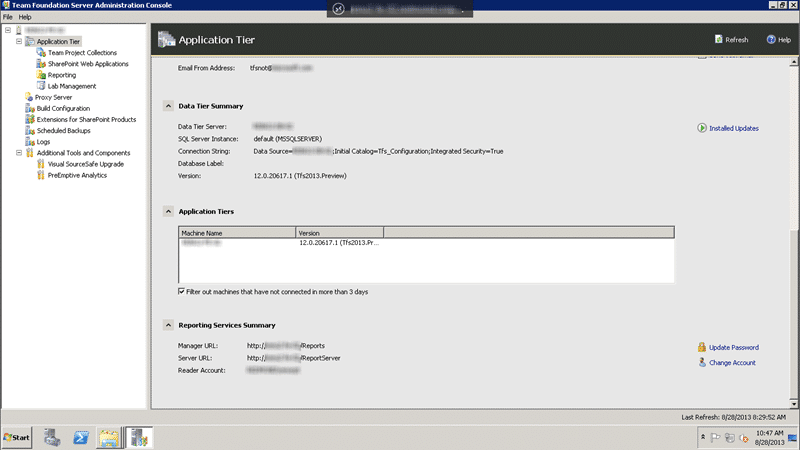Click the Lab Management icon
Viewport: 800px width, 450px height.
pos(41,86)
